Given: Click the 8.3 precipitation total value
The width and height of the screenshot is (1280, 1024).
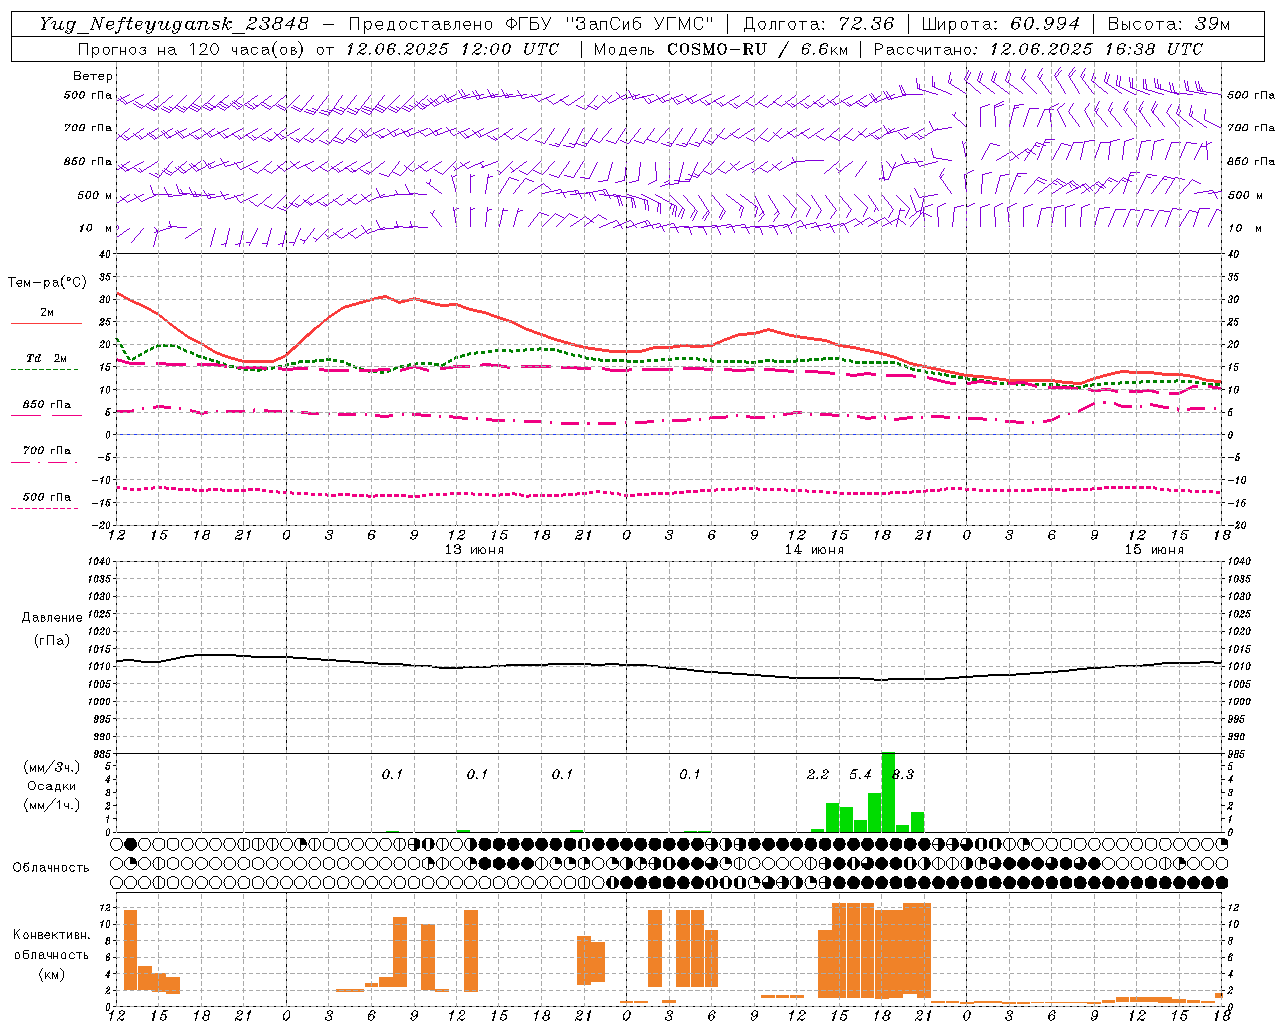Looking at the screenshot, I should click(903, 774).
